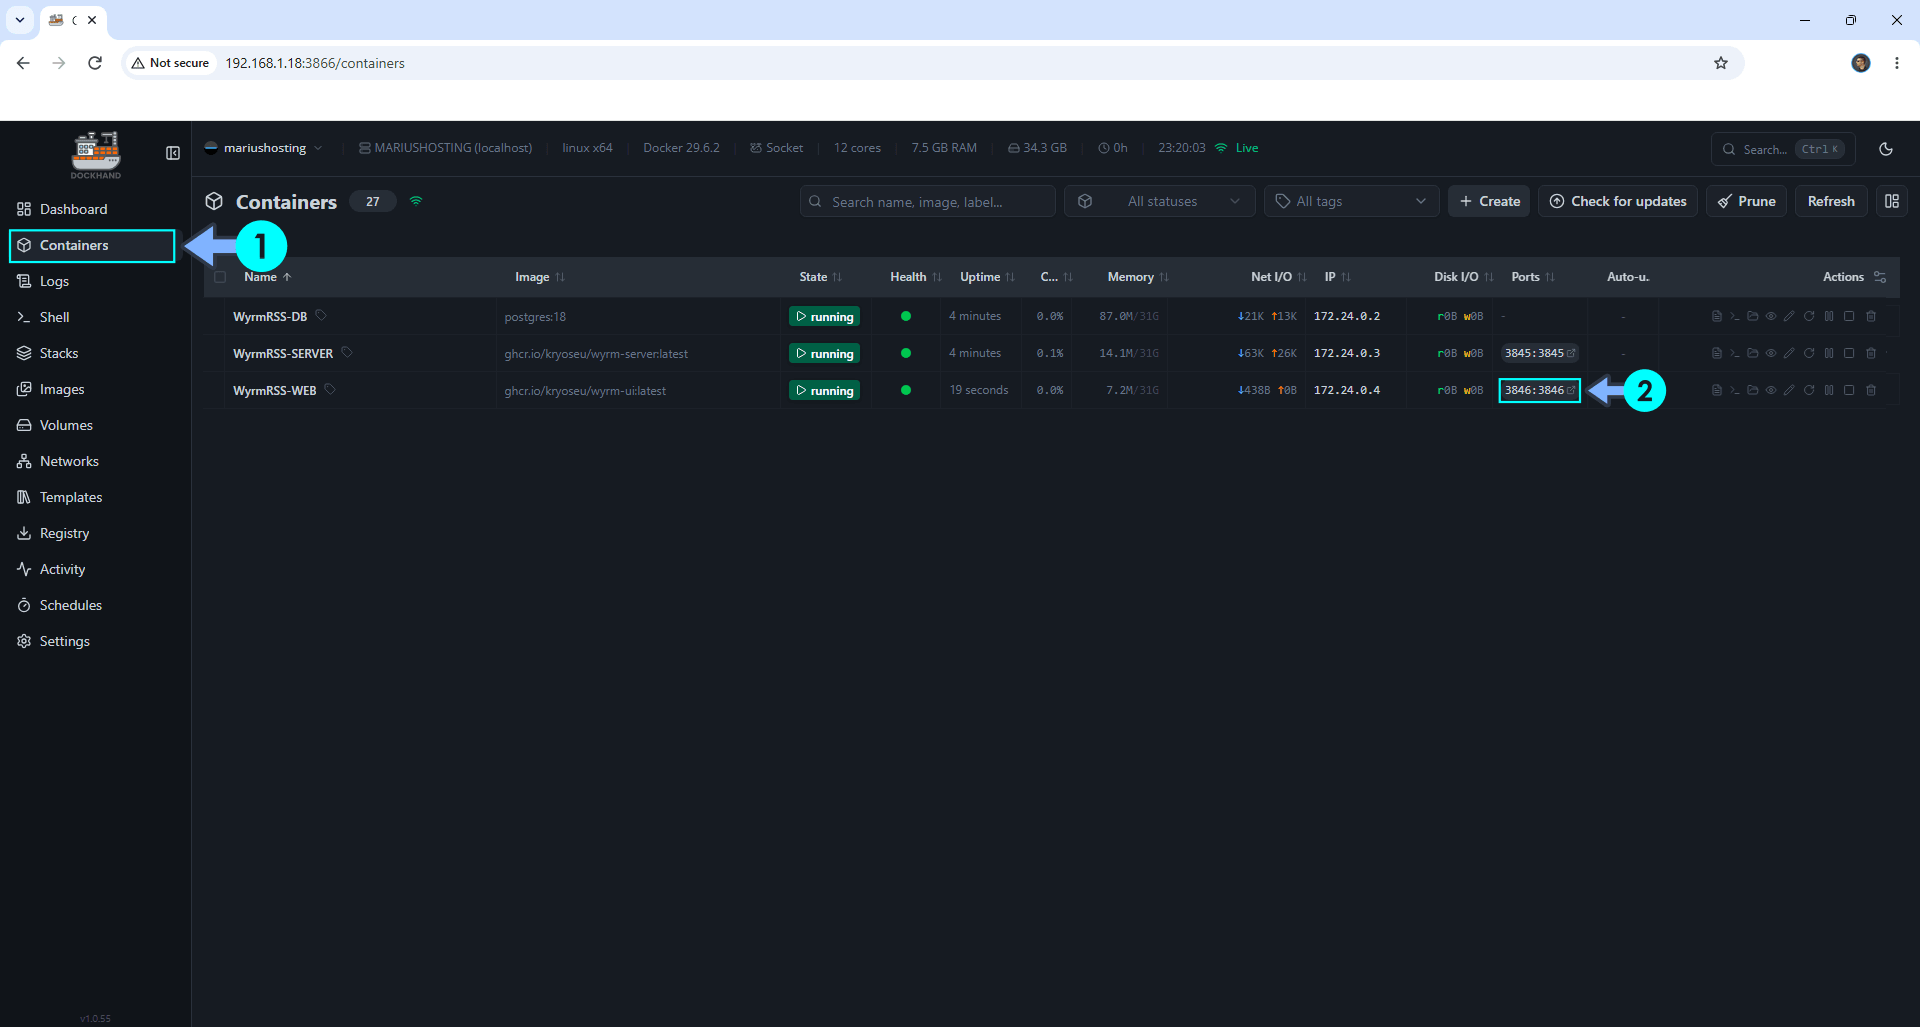This screenshot has width=1920, height=1027.
Task: Sort containers by Memory column
Action: (x=1138, y=277)
